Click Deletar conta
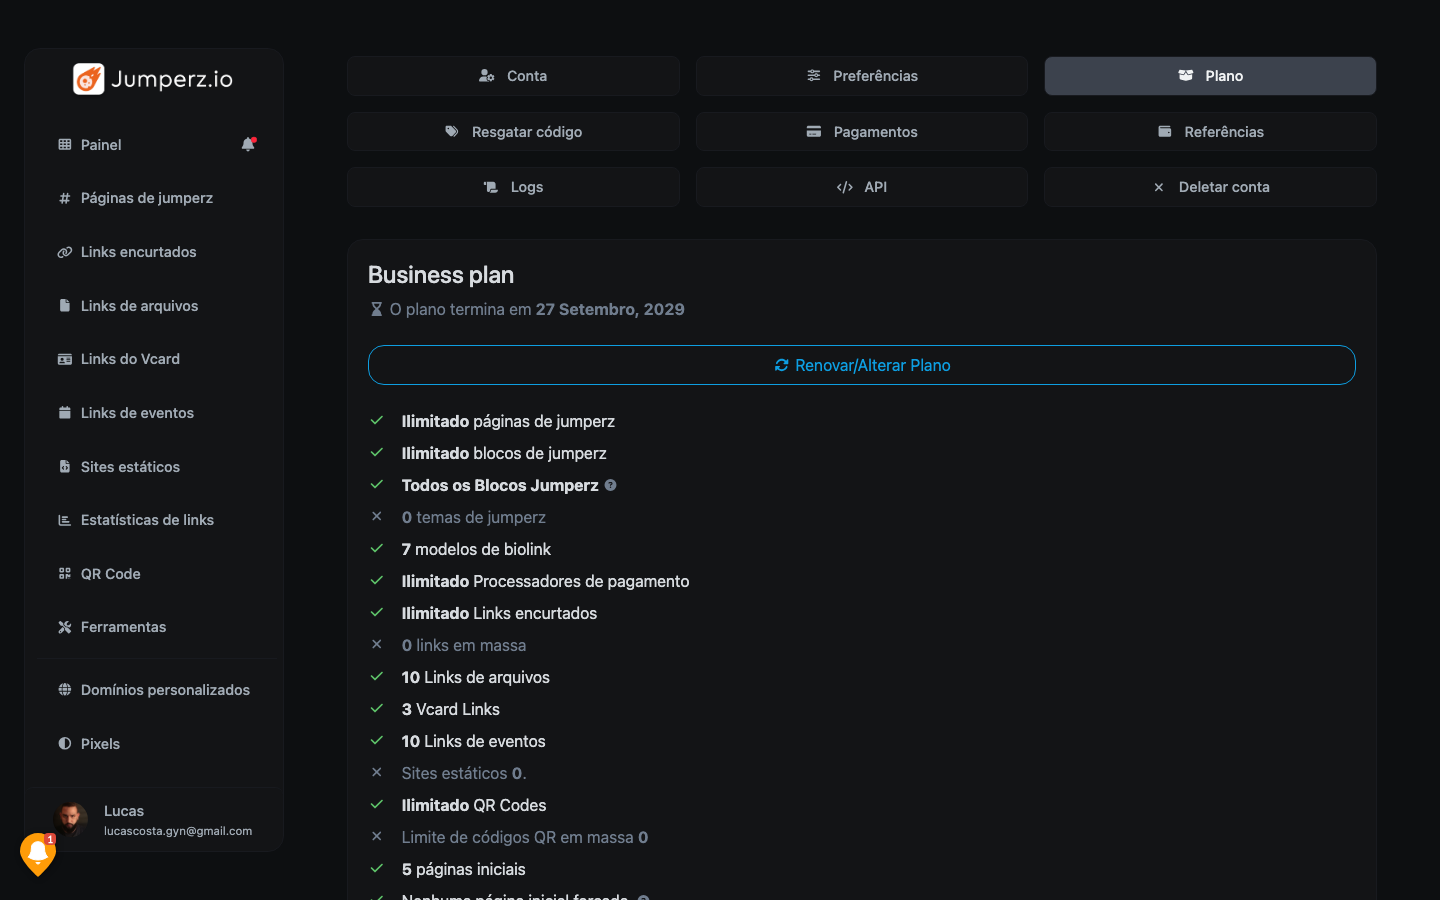Viewport: 1440px width, 900px height. [x=1210, y=187]
